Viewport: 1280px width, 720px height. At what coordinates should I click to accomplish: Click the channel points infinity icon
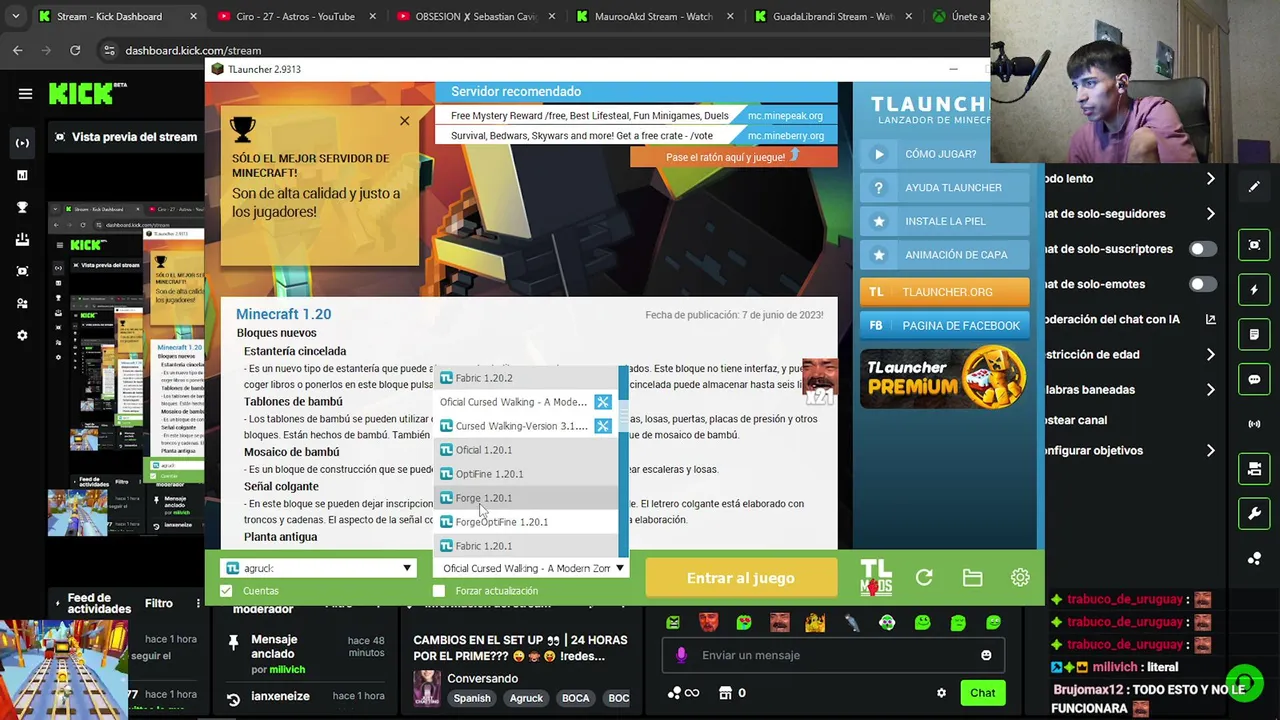684,693
